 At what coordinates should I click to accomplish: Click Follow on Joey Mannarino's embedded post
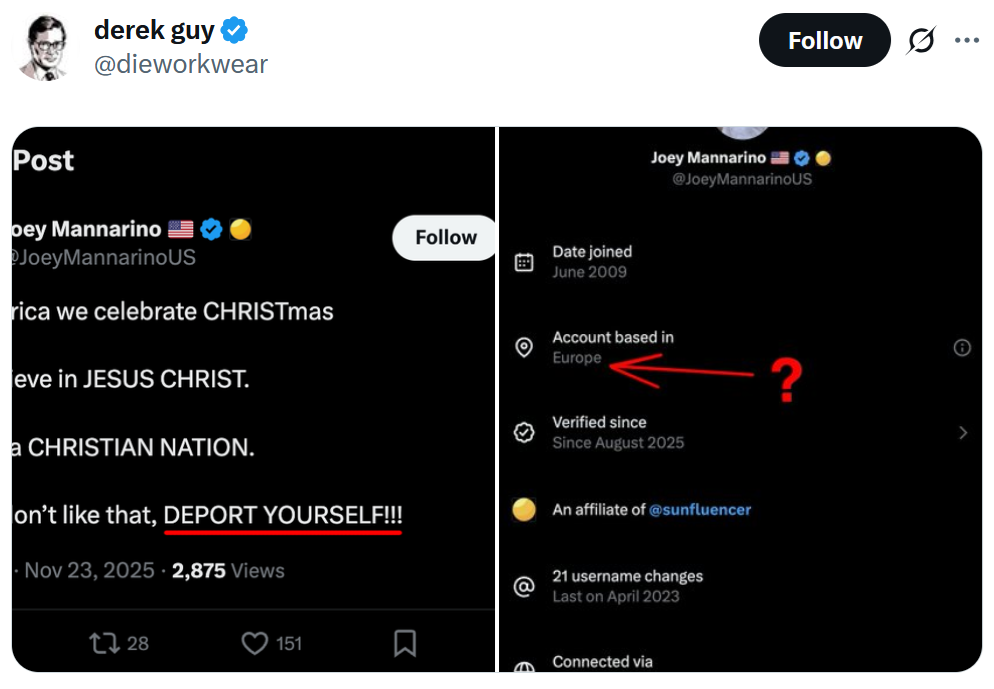444,237
